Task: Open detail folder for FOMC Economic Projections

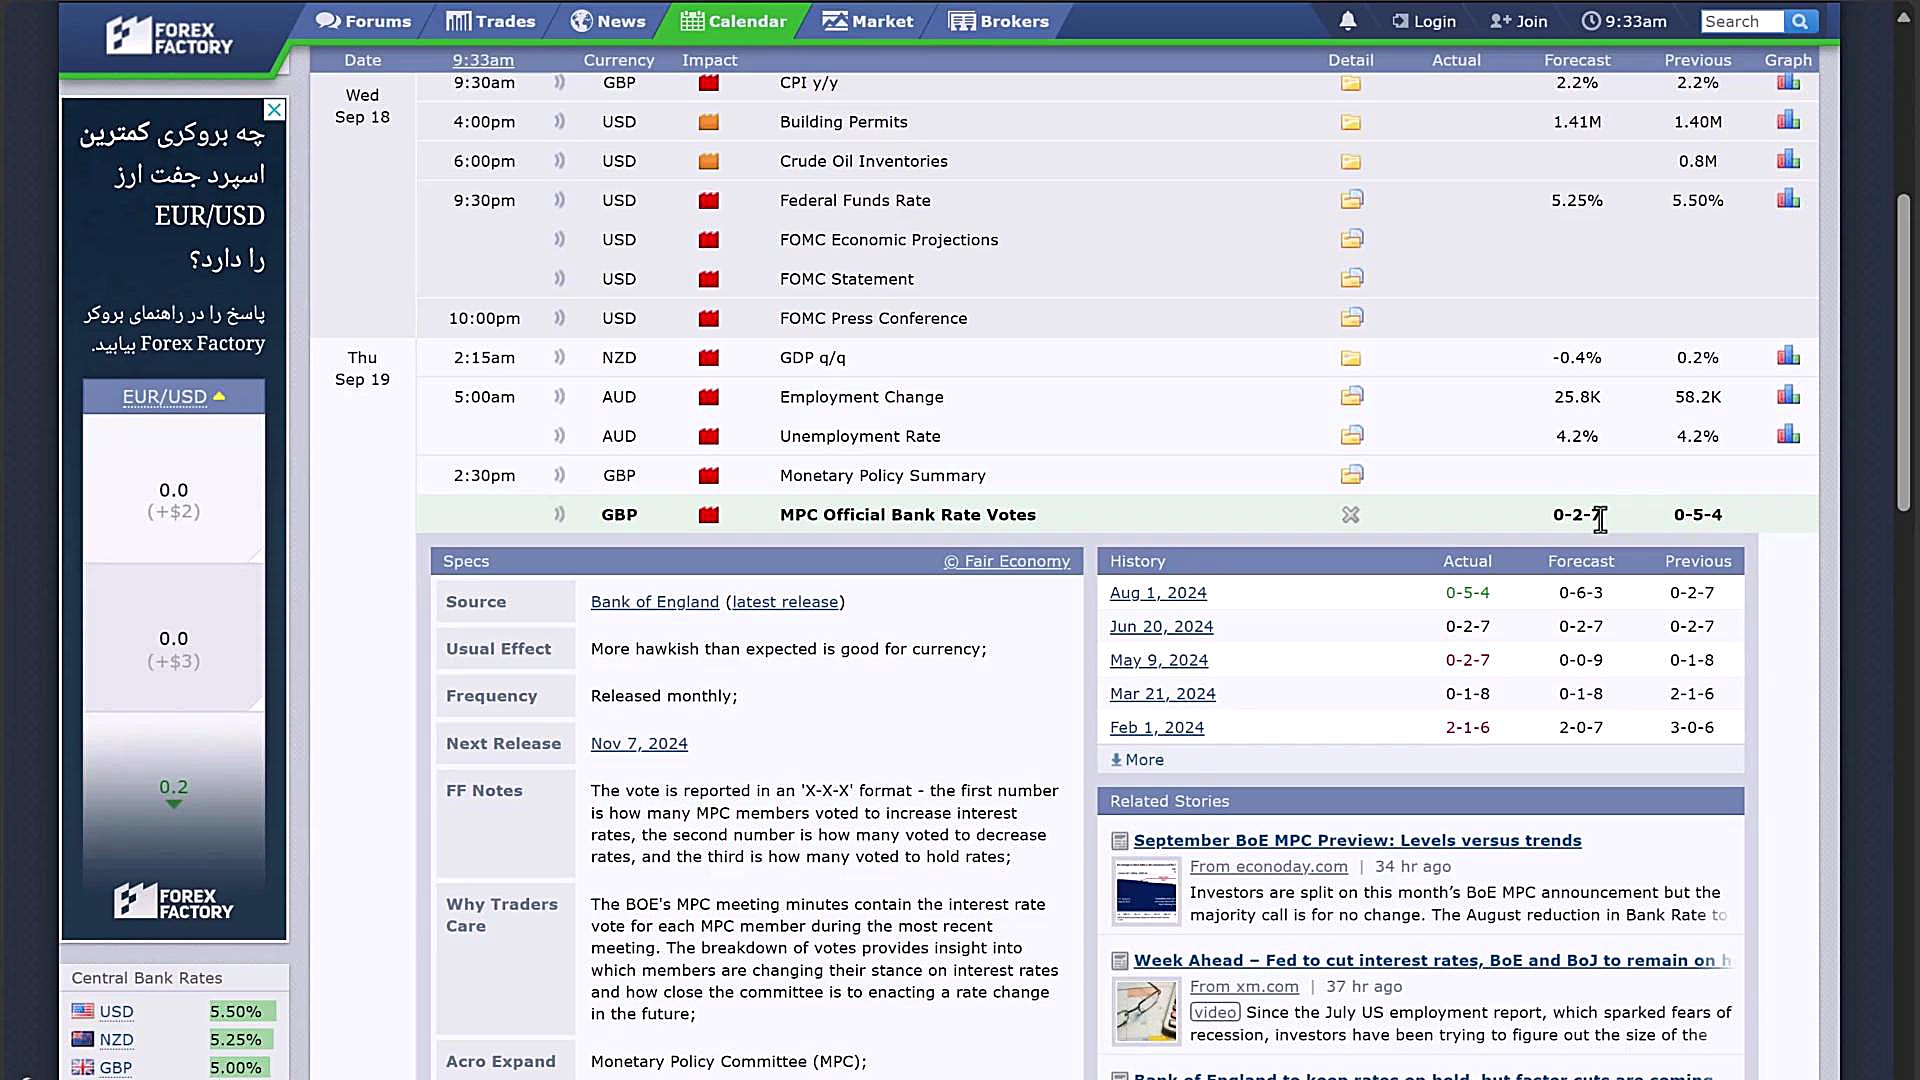Action: [1351, 239]
